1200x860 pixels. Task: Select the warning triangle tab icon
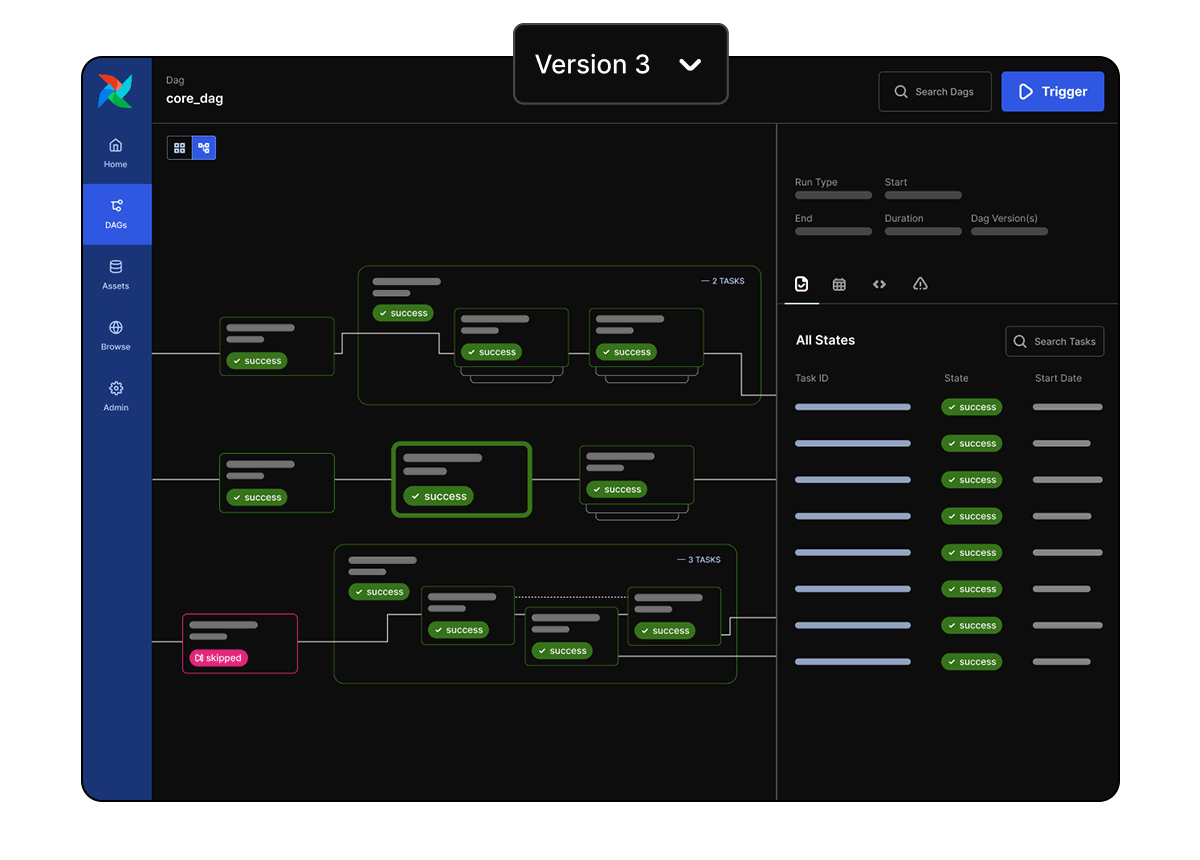pyautogui.click(x=920, y=284)
